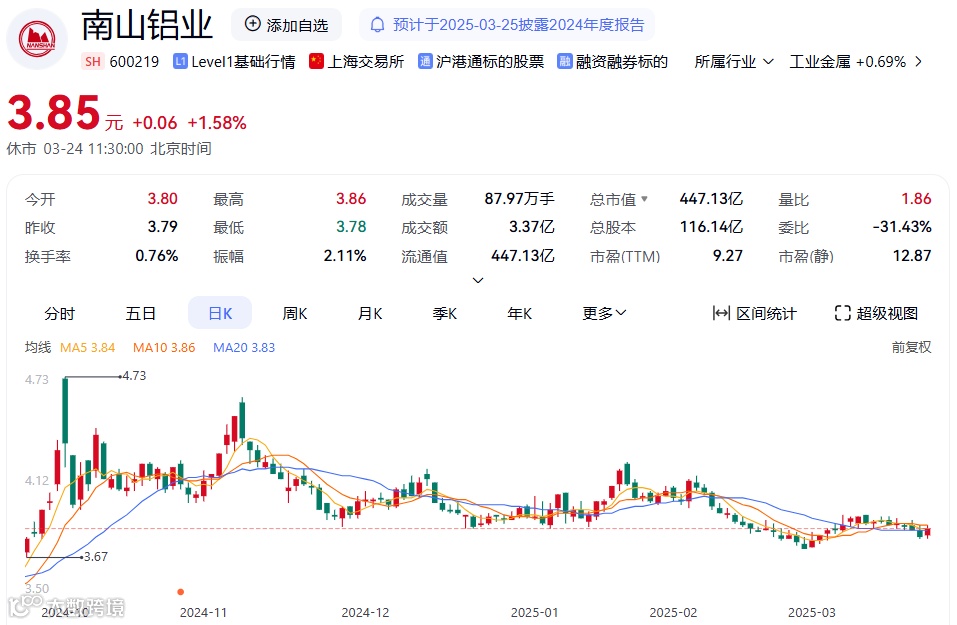
Task: Click the 融 margin trading badge icon
Action: (x=565, y=61)
